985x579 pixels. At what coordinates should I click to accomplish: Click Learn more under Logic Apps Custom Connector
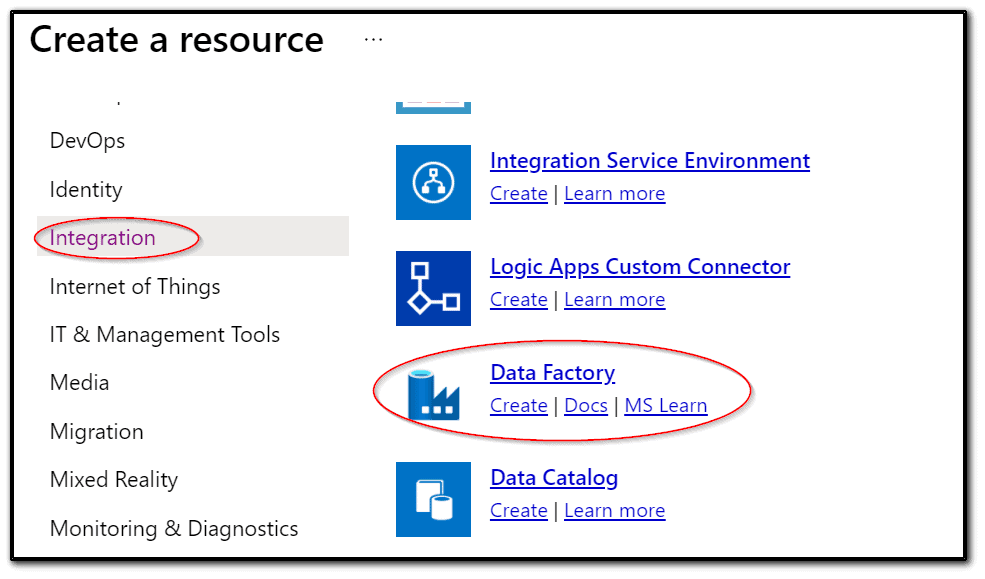pos(614,299)
